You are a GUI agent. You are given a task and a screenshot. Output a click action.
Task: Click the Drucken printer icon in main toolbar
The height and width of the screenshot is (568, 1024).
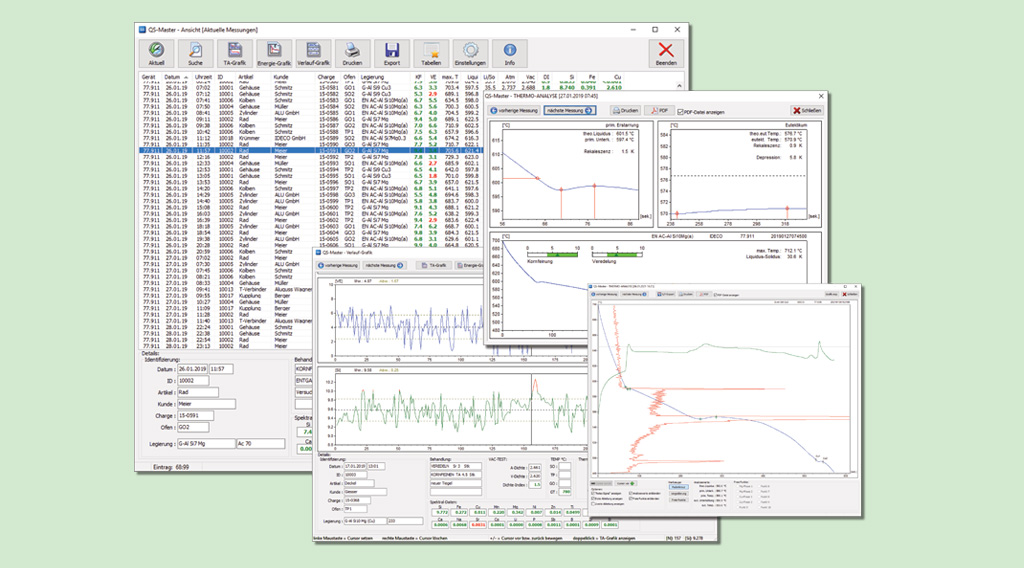coord(352,54)
